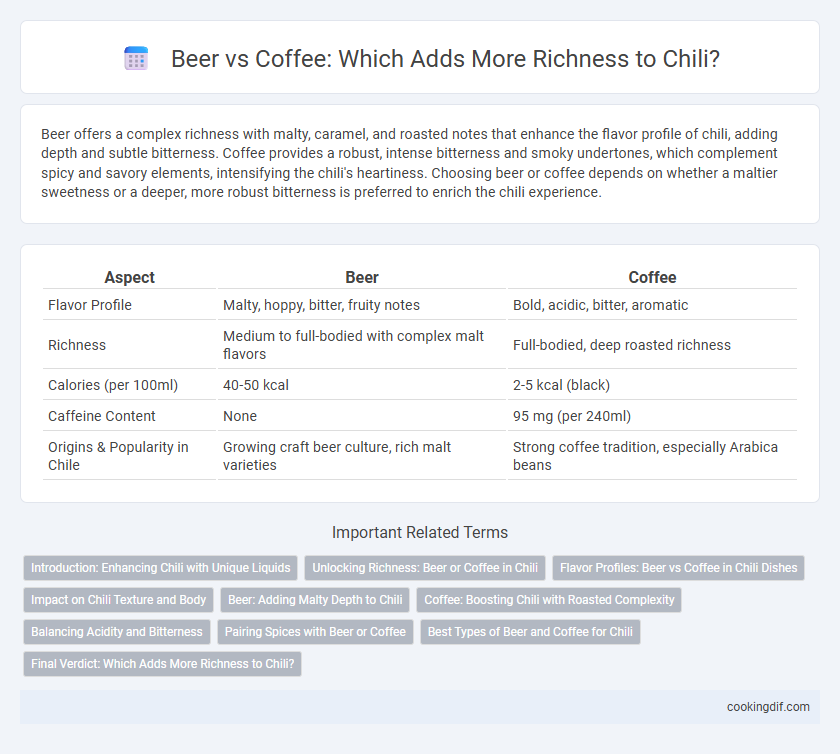Open 'Flavor Profiles: Beer vs Coffee in Chili Dishes'
Screen dimensions: 840x754
click(678, 568)
